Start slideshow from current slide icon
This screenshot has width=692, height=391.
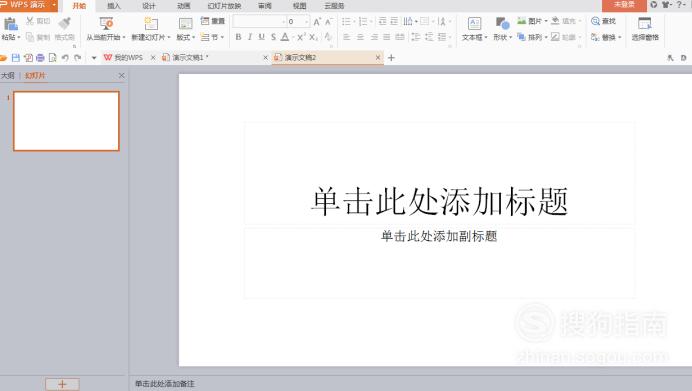106,24
